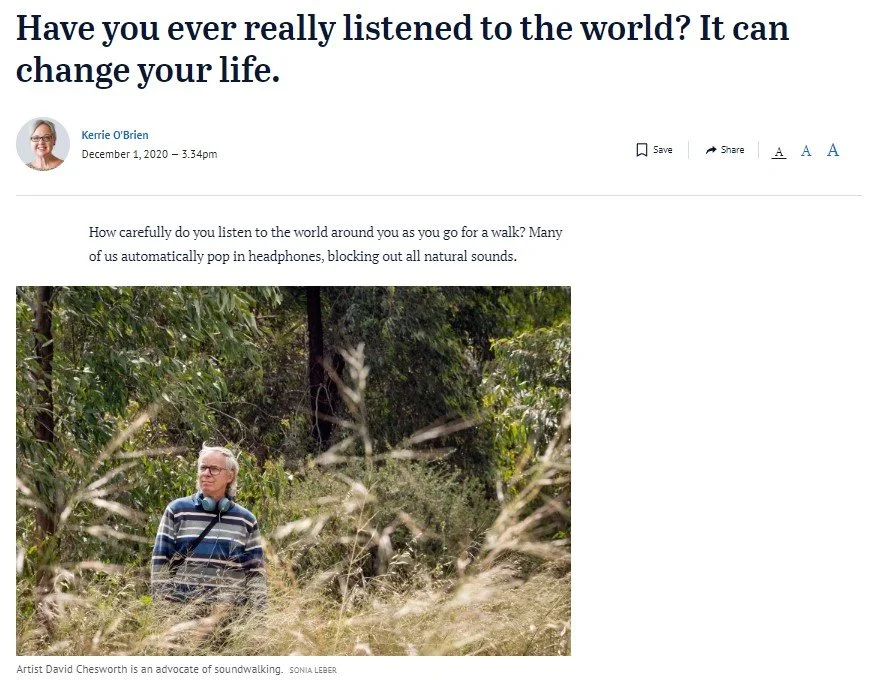This screenshot has width=873, height=680.
Task: Click the intro paragraph about headphones
Action: [x=326, y=244]
